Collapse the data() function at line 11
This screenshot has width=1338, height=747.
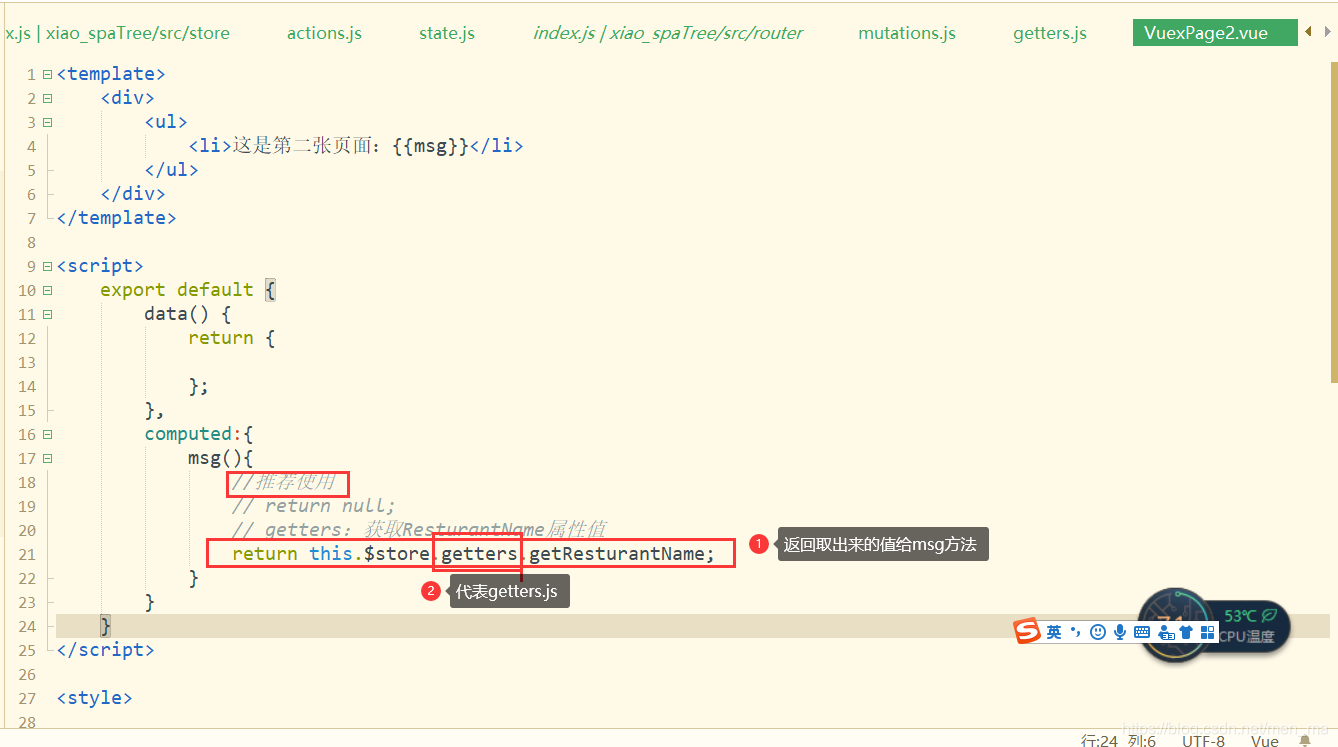click(x=47, y=314)
